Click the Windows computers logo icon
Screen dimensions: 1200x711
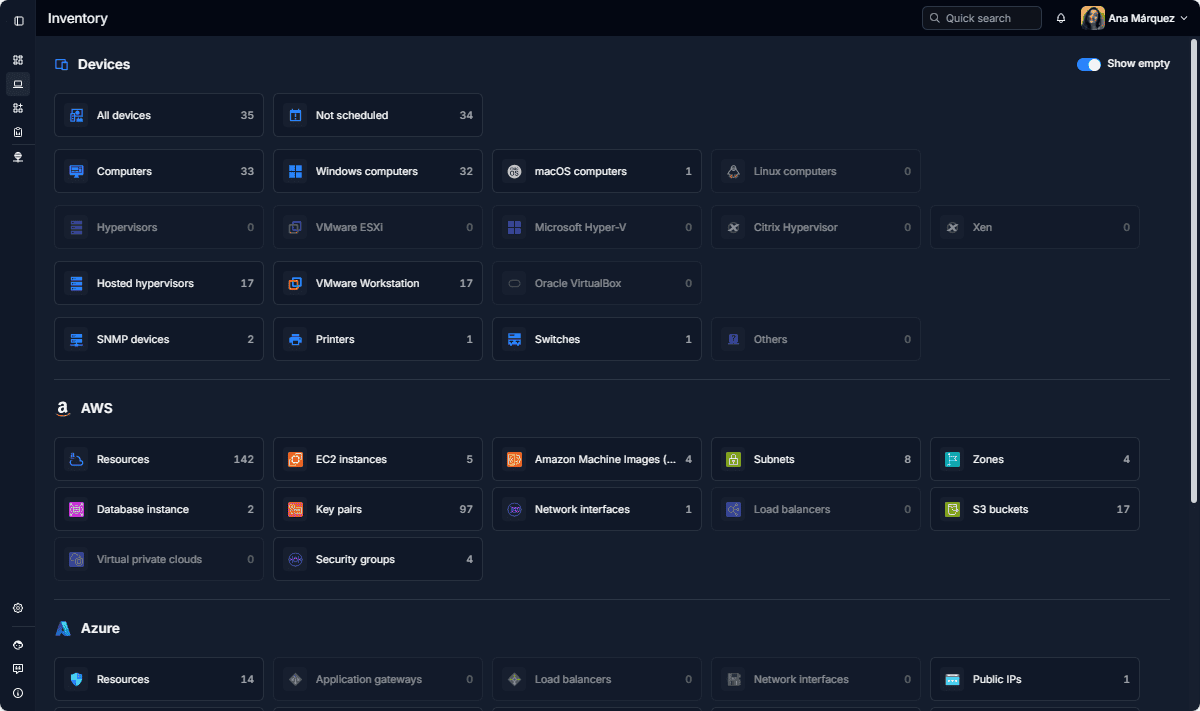[x=295, y=171]
